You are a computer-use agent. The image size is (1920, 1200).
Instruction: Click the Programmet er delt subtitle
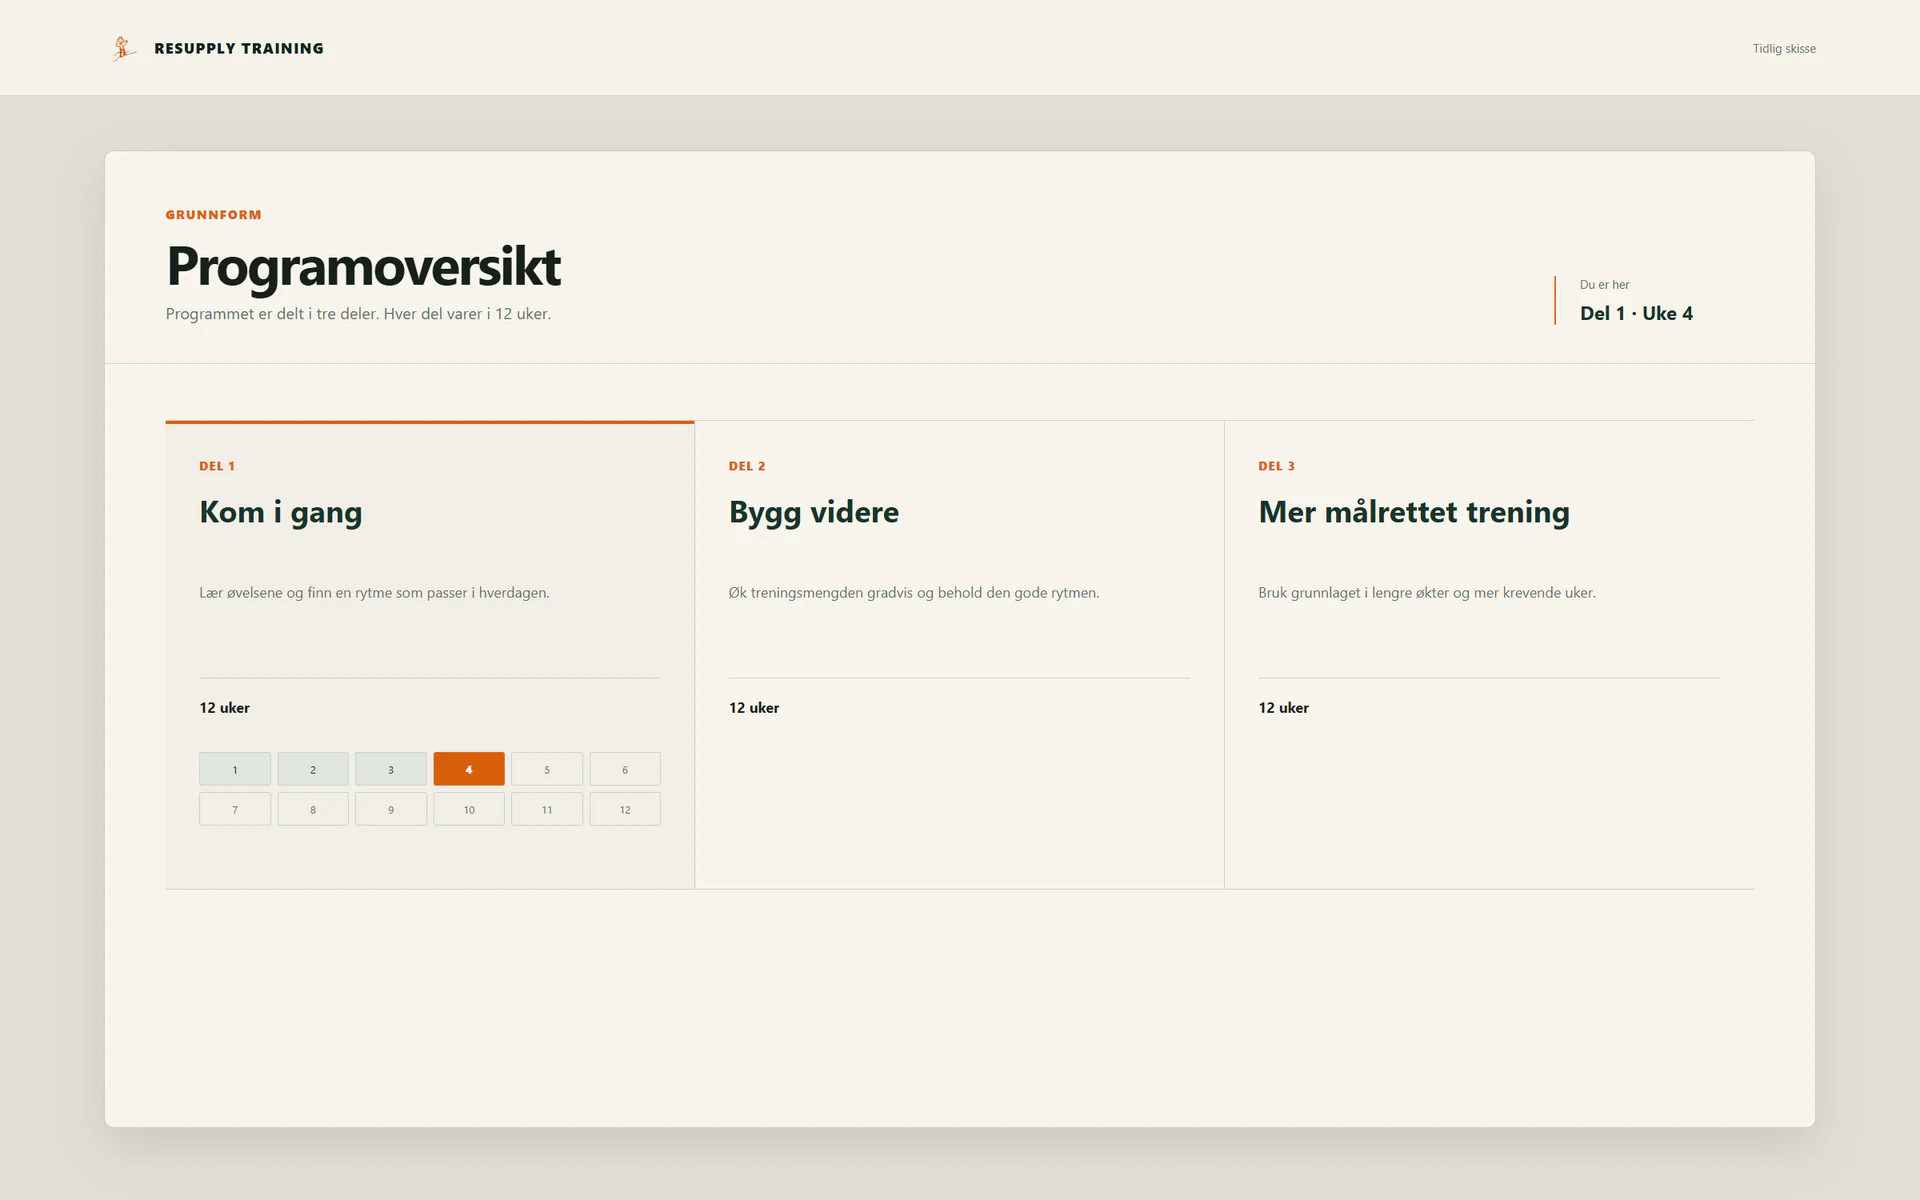click(x=358, y=314)
